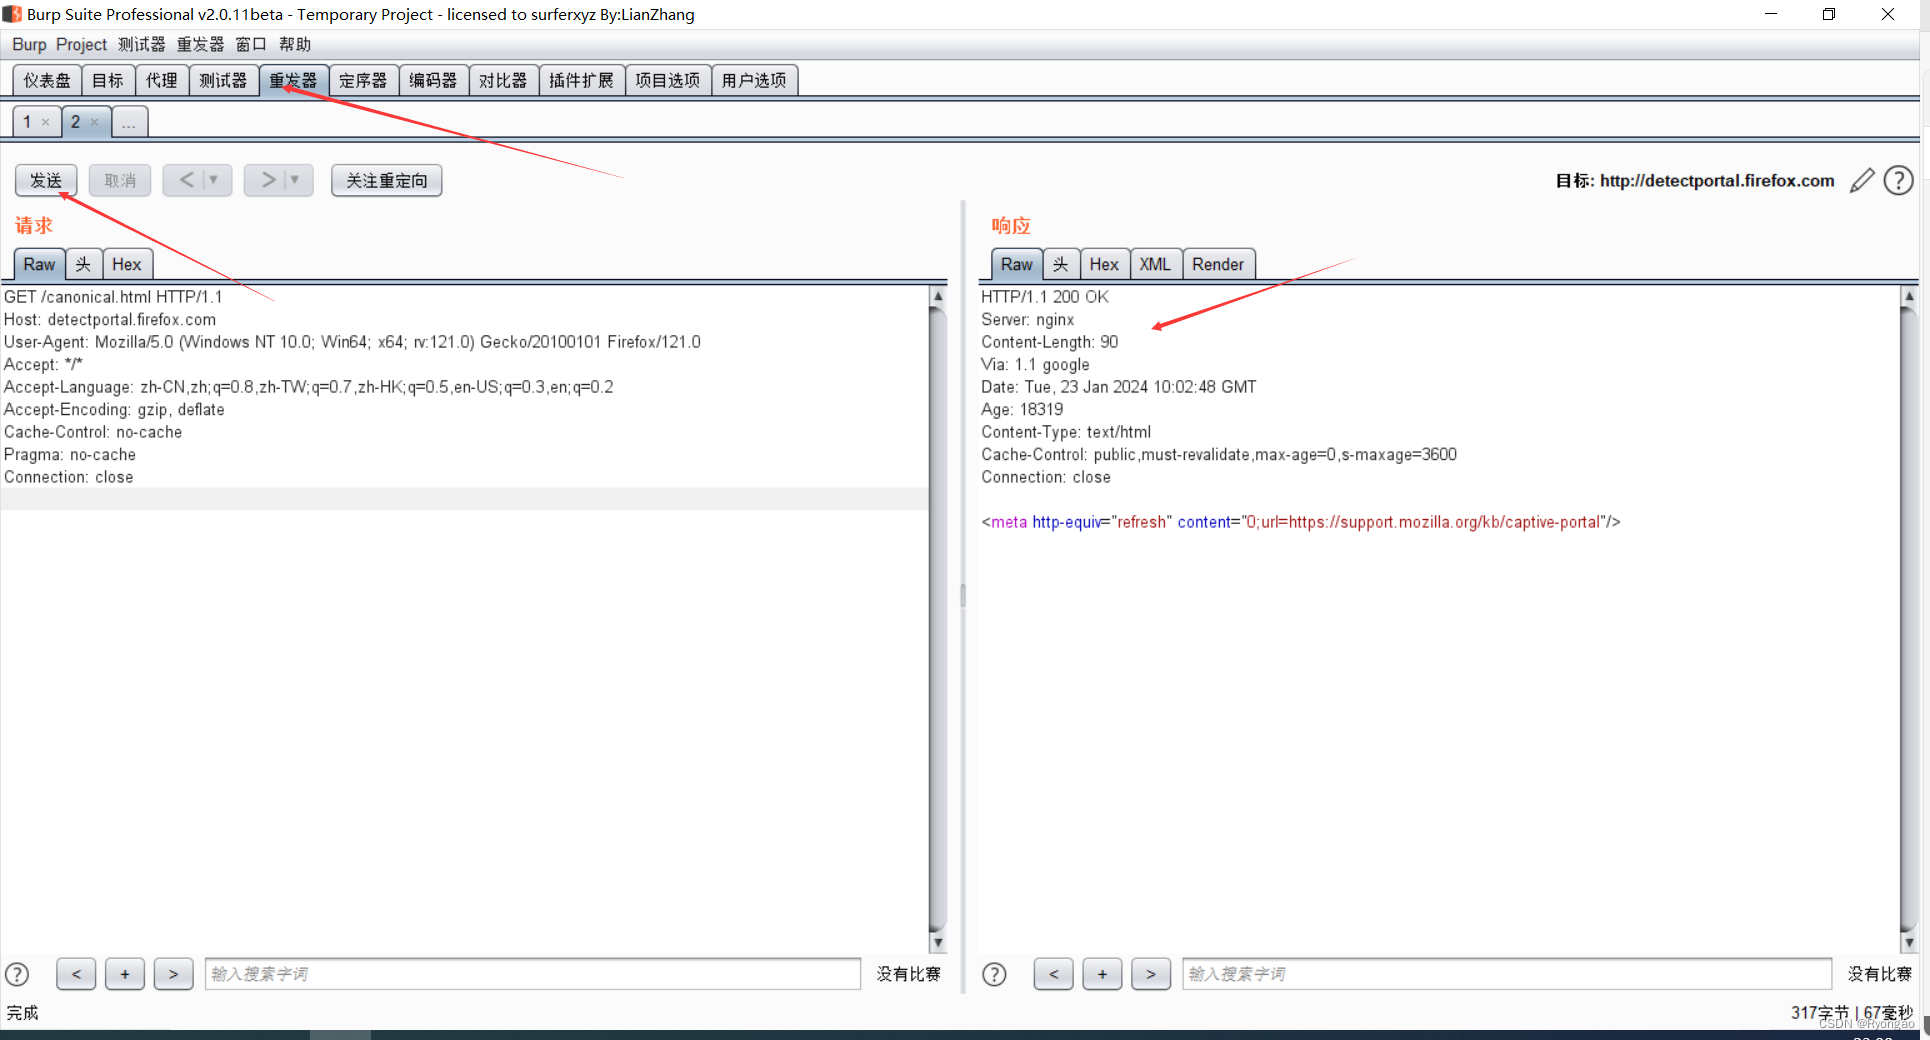
Task: Open the Burp menu
Action: click(29, 45)
